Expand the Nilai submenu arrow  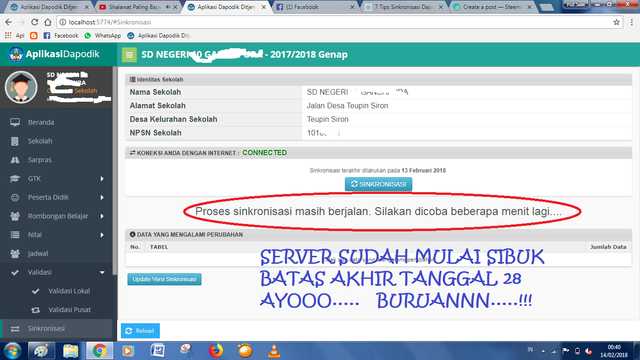click(x=102, y=235)
